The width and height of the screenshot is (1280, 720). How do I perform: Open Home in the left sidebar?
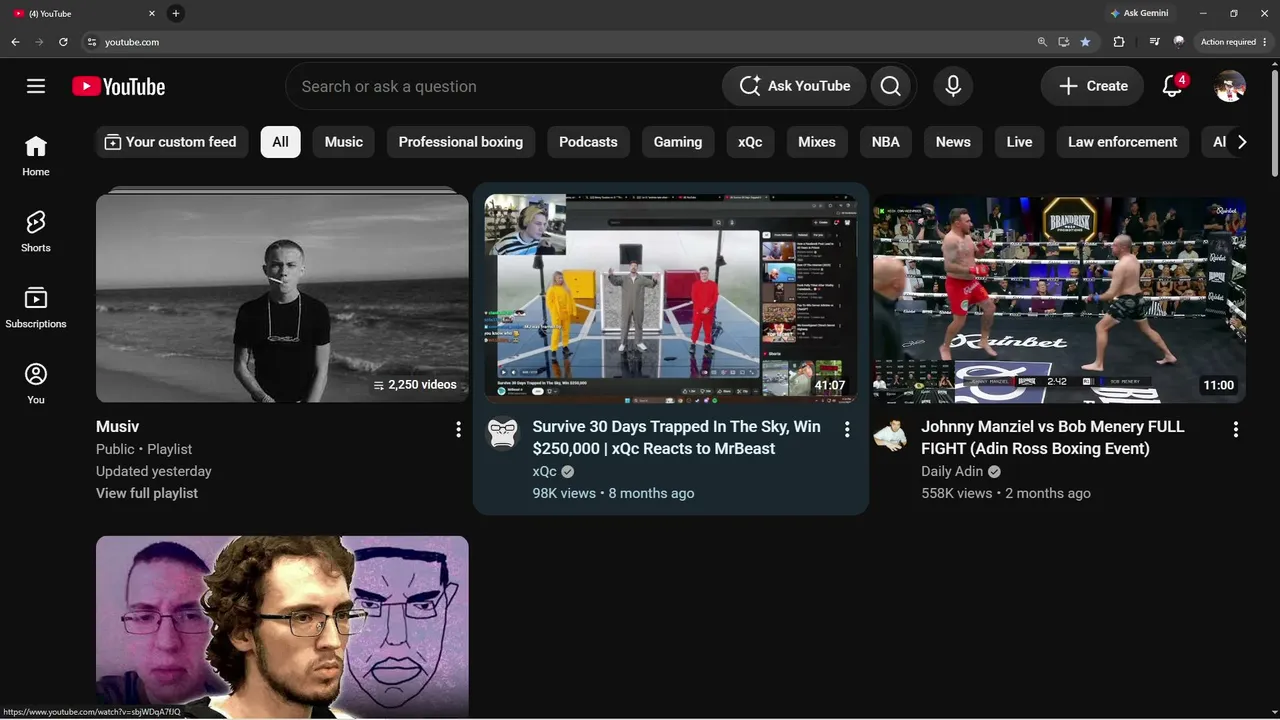[x=36, y=156]
